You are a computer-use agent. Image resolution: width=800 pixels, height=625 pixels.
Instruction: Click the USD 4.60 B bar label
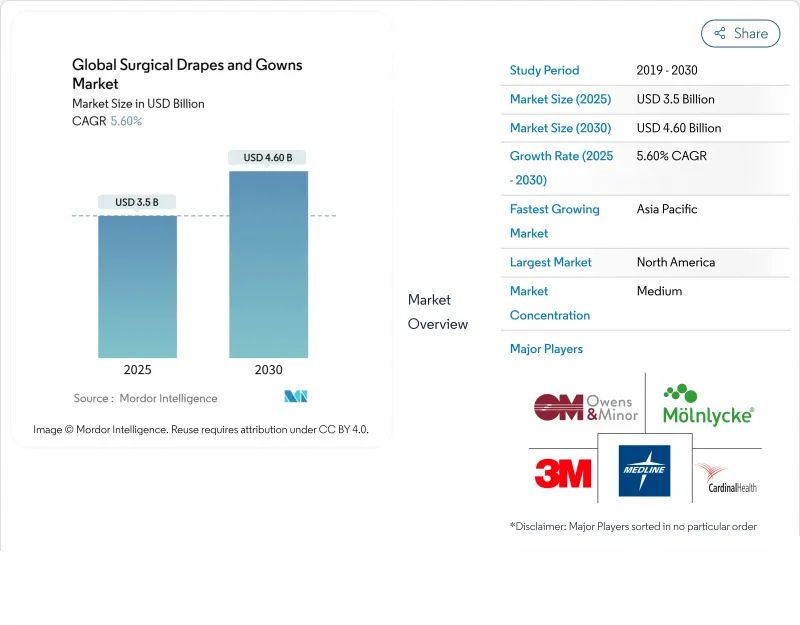[x=268, y=157]
